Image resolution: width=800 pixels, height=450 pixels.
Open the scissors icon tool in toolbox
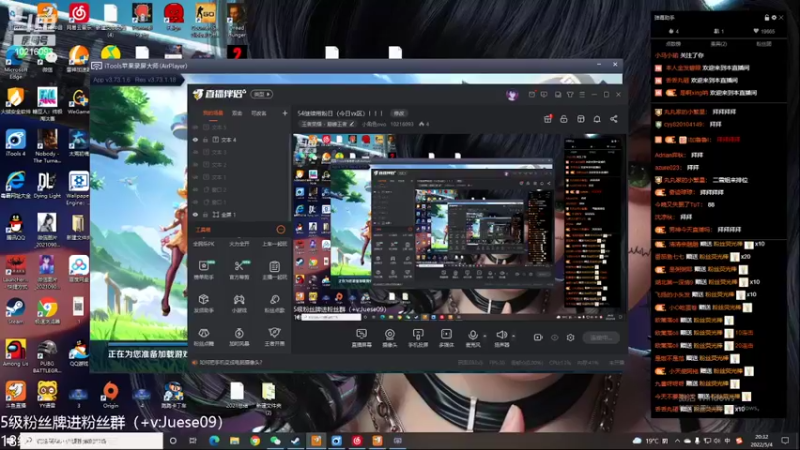(x=239, y=269)
